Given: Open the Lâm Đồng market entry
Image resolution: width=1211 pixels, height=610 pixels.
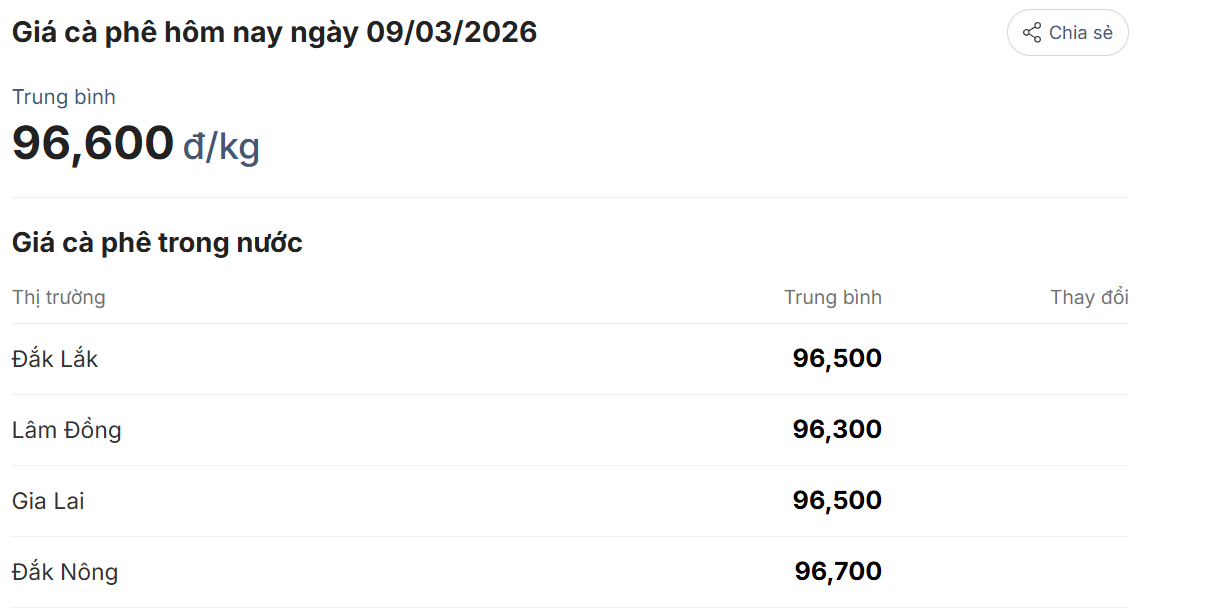Looking at the screenshot, I should point(67,430).
